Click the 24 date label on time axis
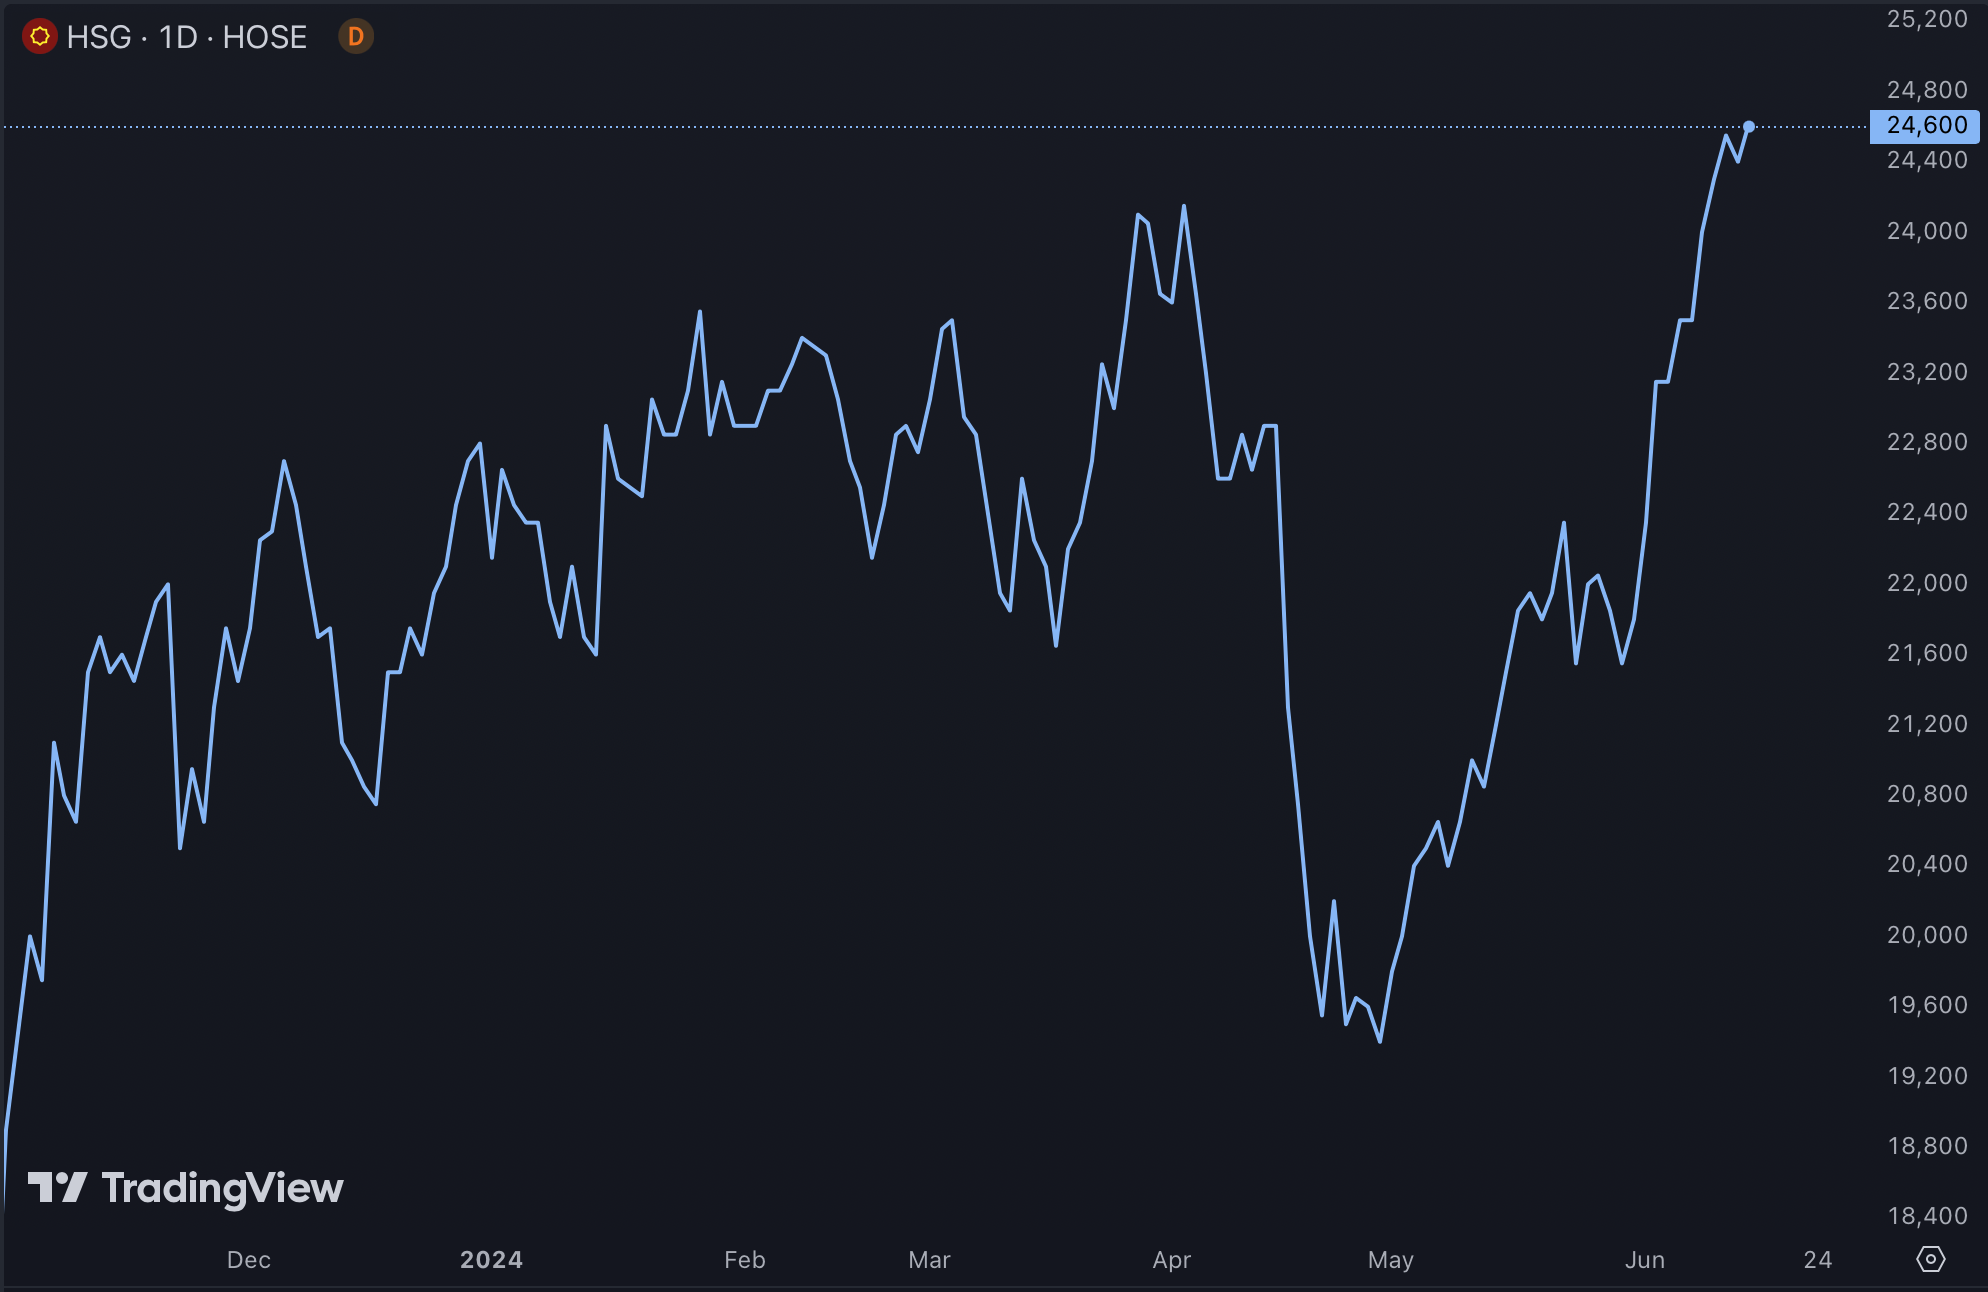Screen dimensions: 1988x1292 tap(1818, 1260)
